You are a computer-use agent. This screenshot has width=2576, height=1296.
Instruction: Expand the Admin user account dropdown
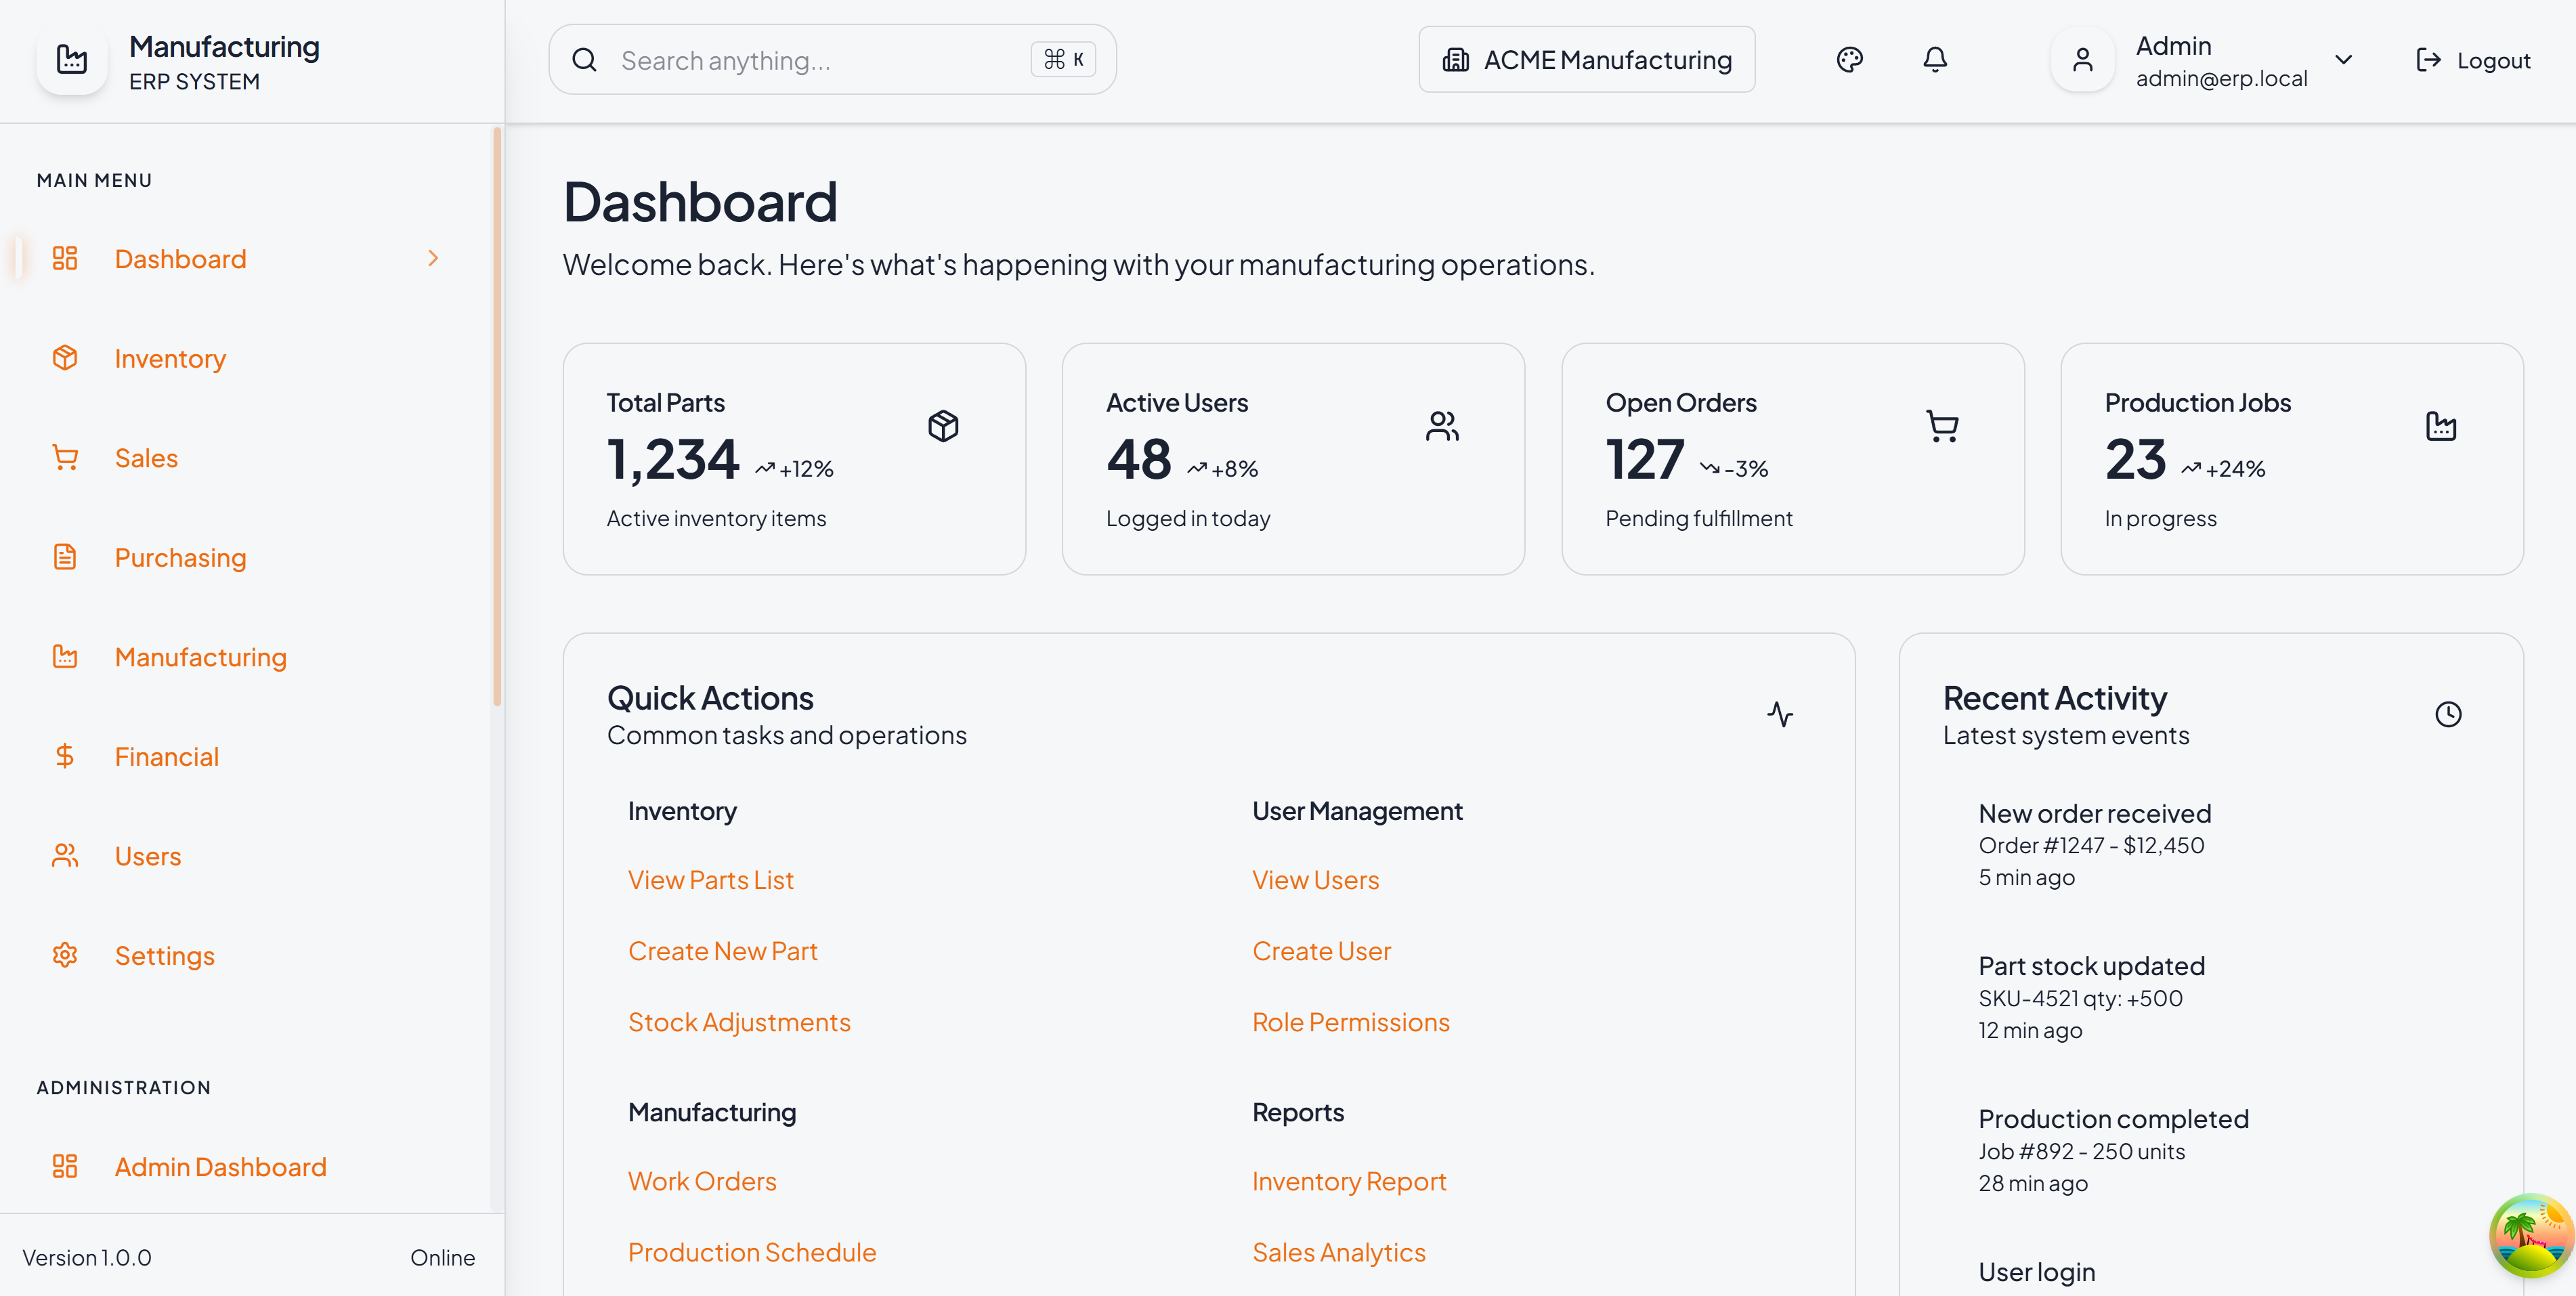pyautogui.click(x=2343, y=60)
